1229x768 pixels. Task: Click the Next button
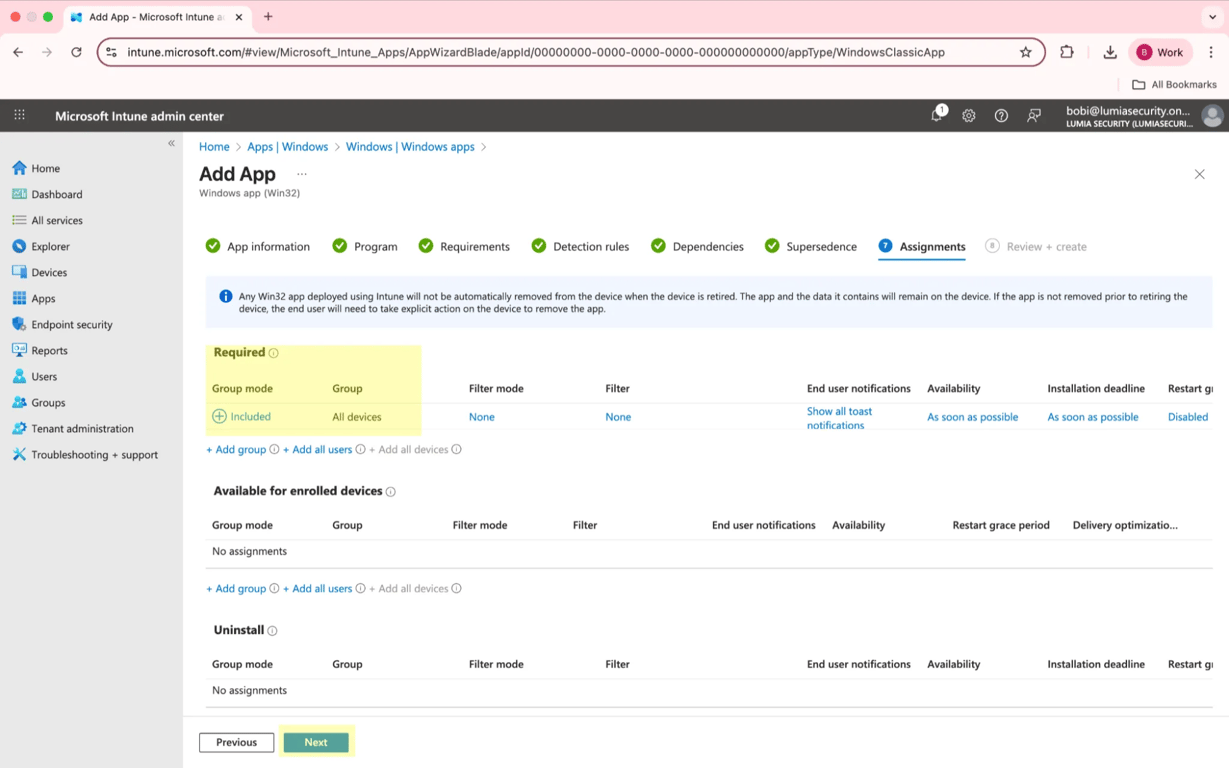click(316, 742)
